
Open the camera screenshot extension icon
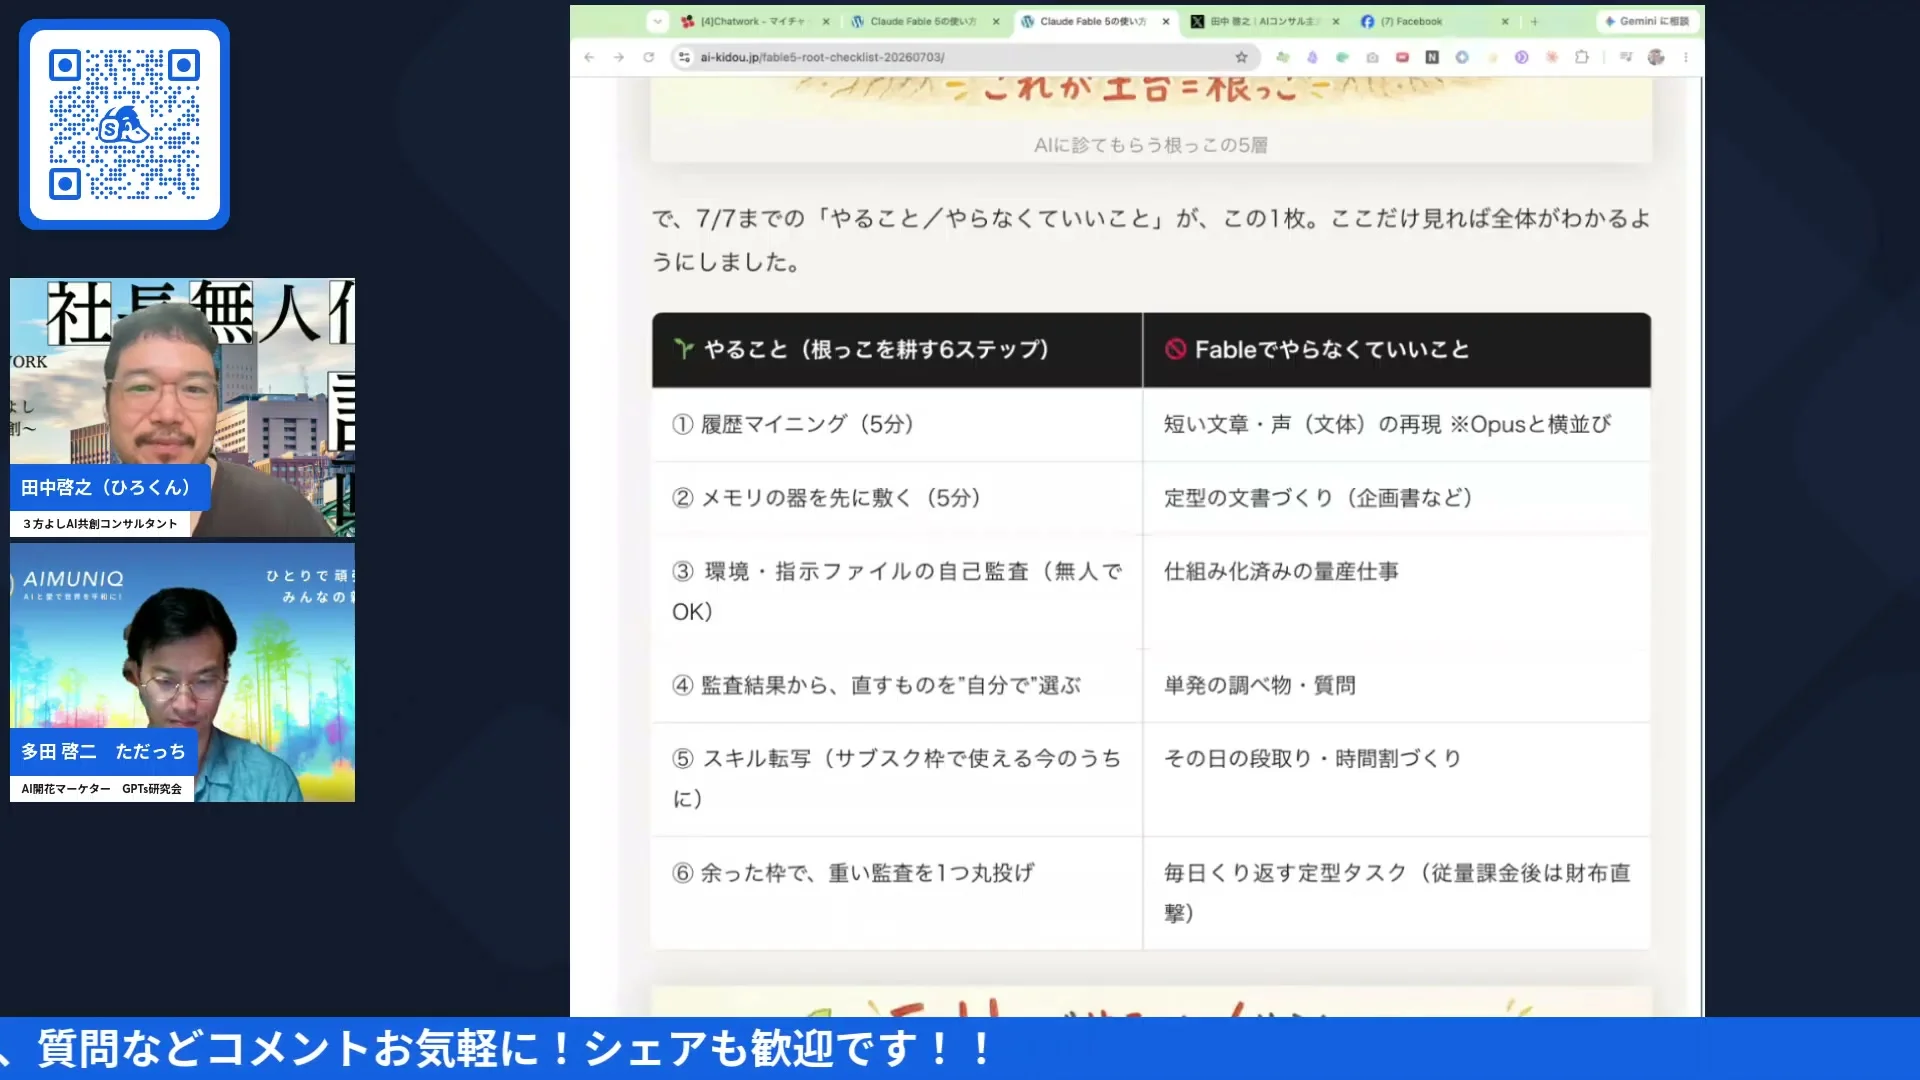pos(1372,57)
